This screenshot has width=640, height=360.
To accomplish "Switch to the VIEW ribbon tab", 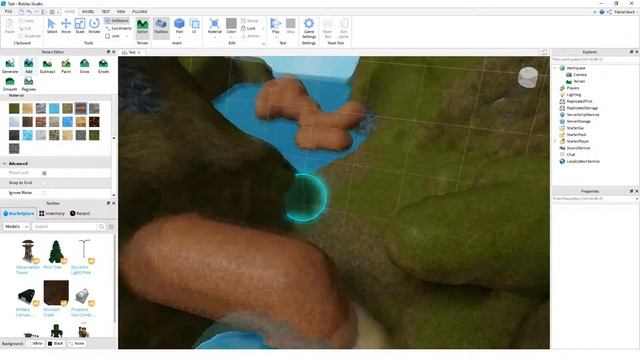I will 121,11.
